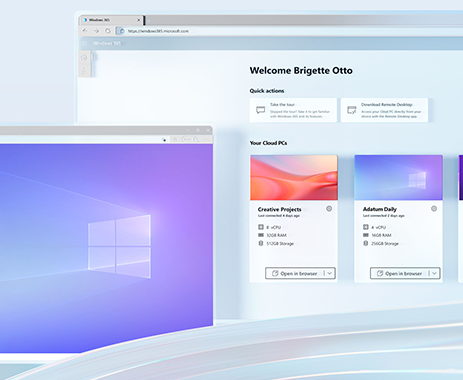463x380 pixels.
Task: Expand open options for Creative Projects
Action: coord(330,273)
